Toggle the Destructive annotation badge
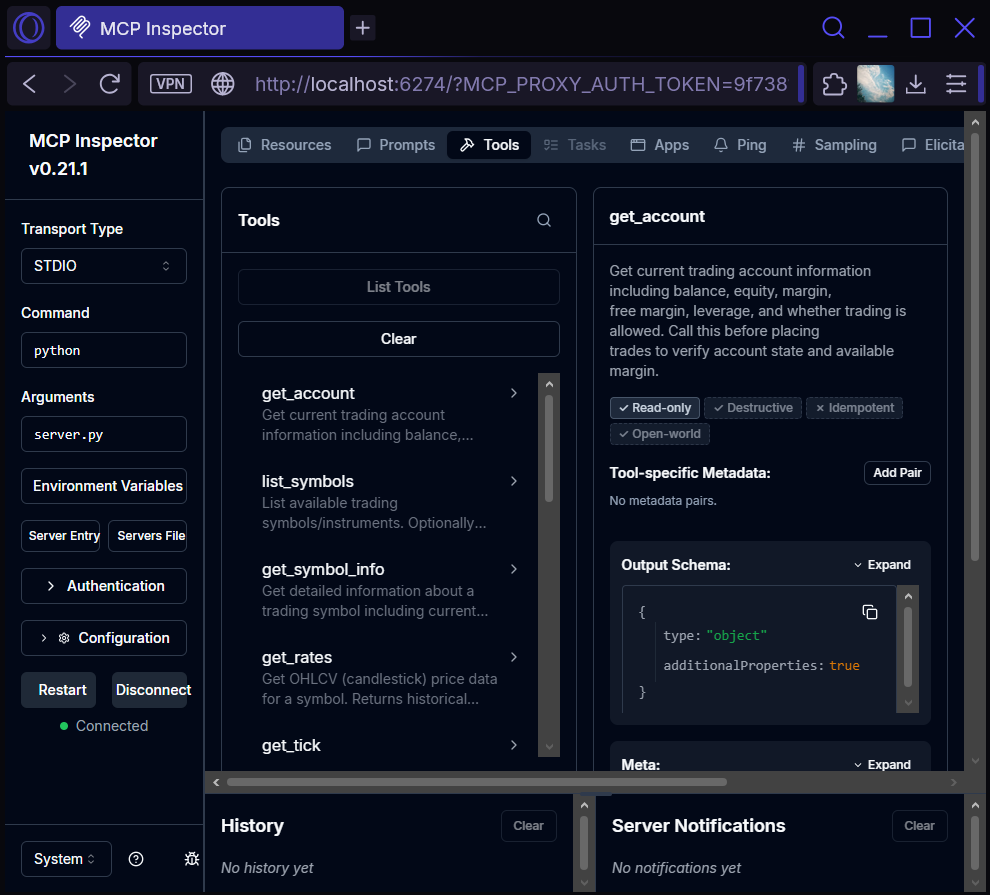990x895 pixels. (752, 408)
